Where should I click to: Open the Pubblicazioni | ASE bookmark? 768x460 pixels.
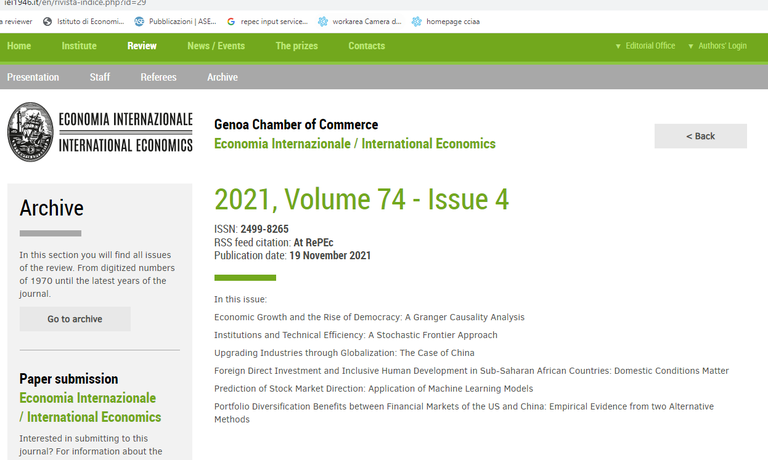(x=176, y=22)
